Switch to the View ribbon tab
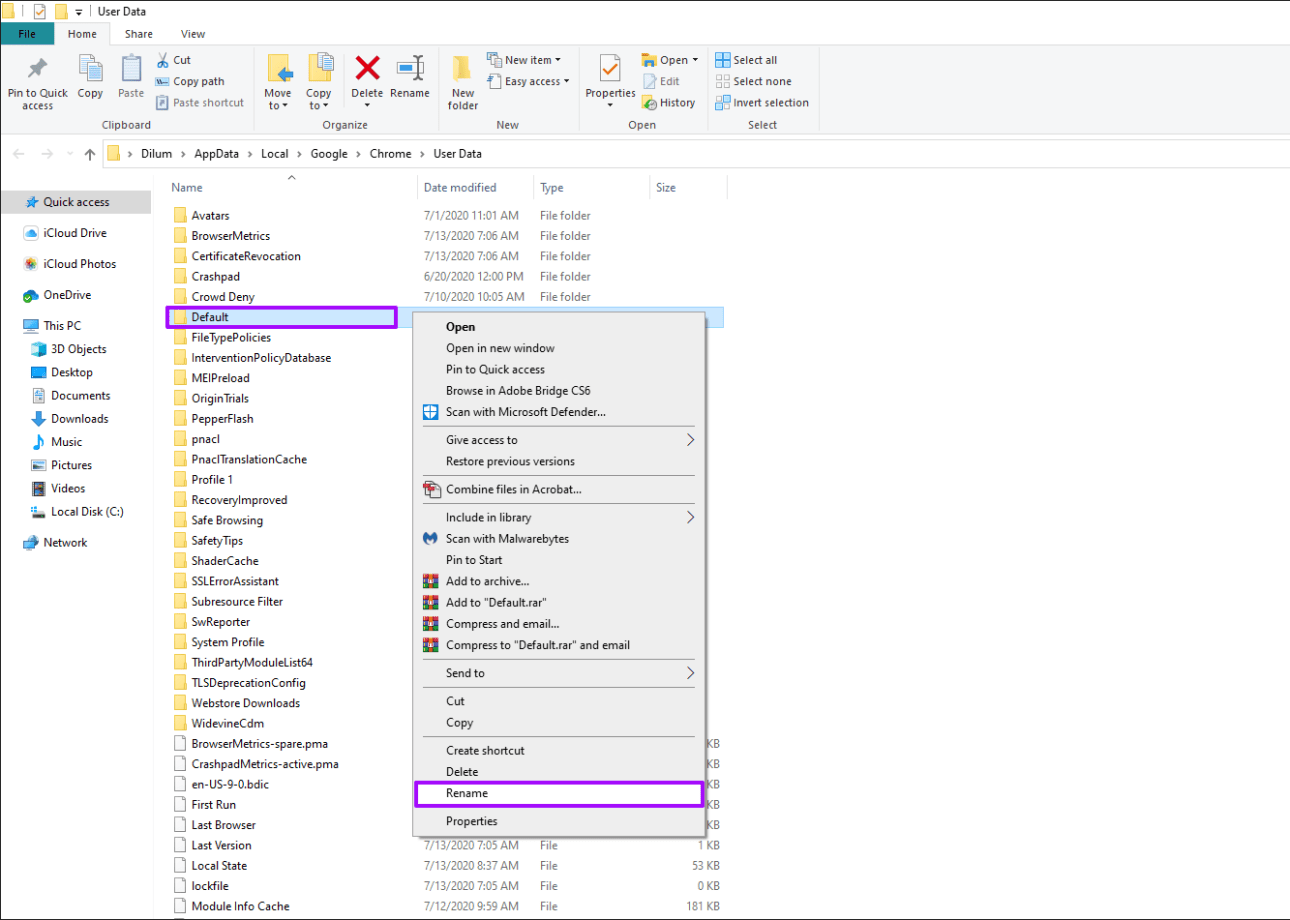The height and width of the screenshot is (920, 1290). (193, 34)
